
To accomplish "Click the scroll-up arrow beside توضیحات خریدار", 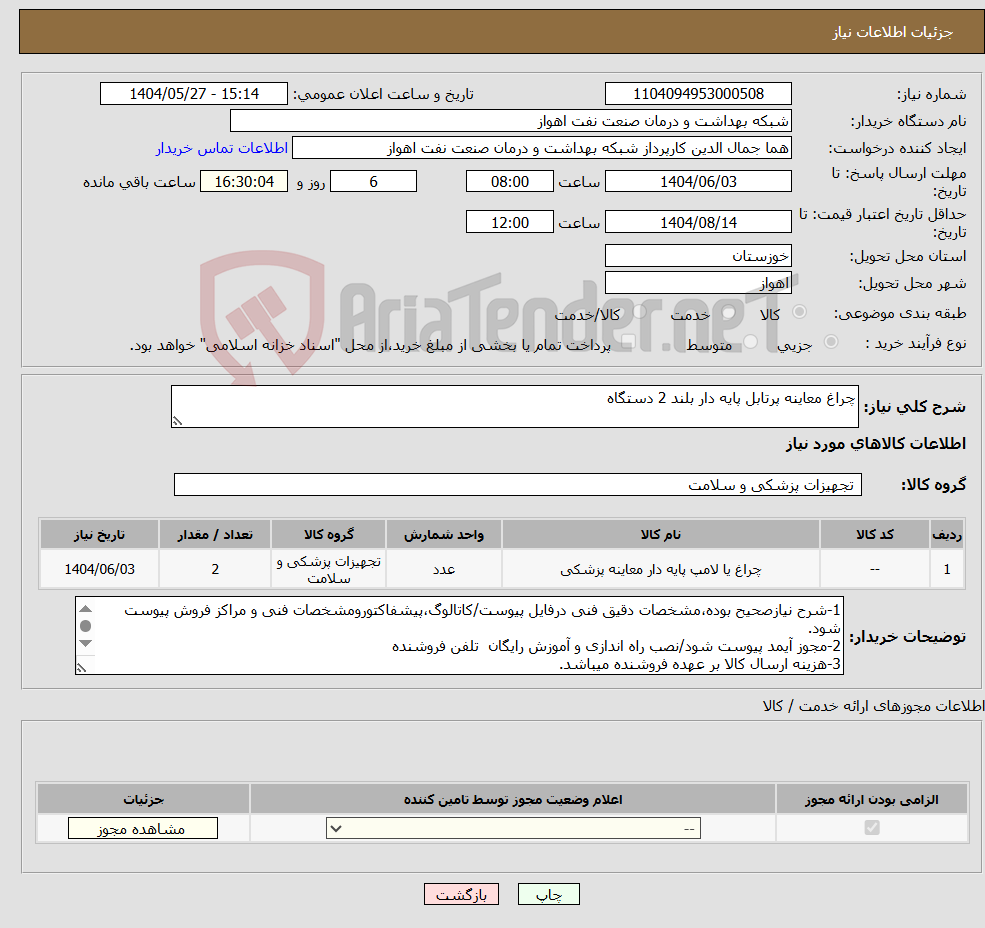I will tap(84, 609).
